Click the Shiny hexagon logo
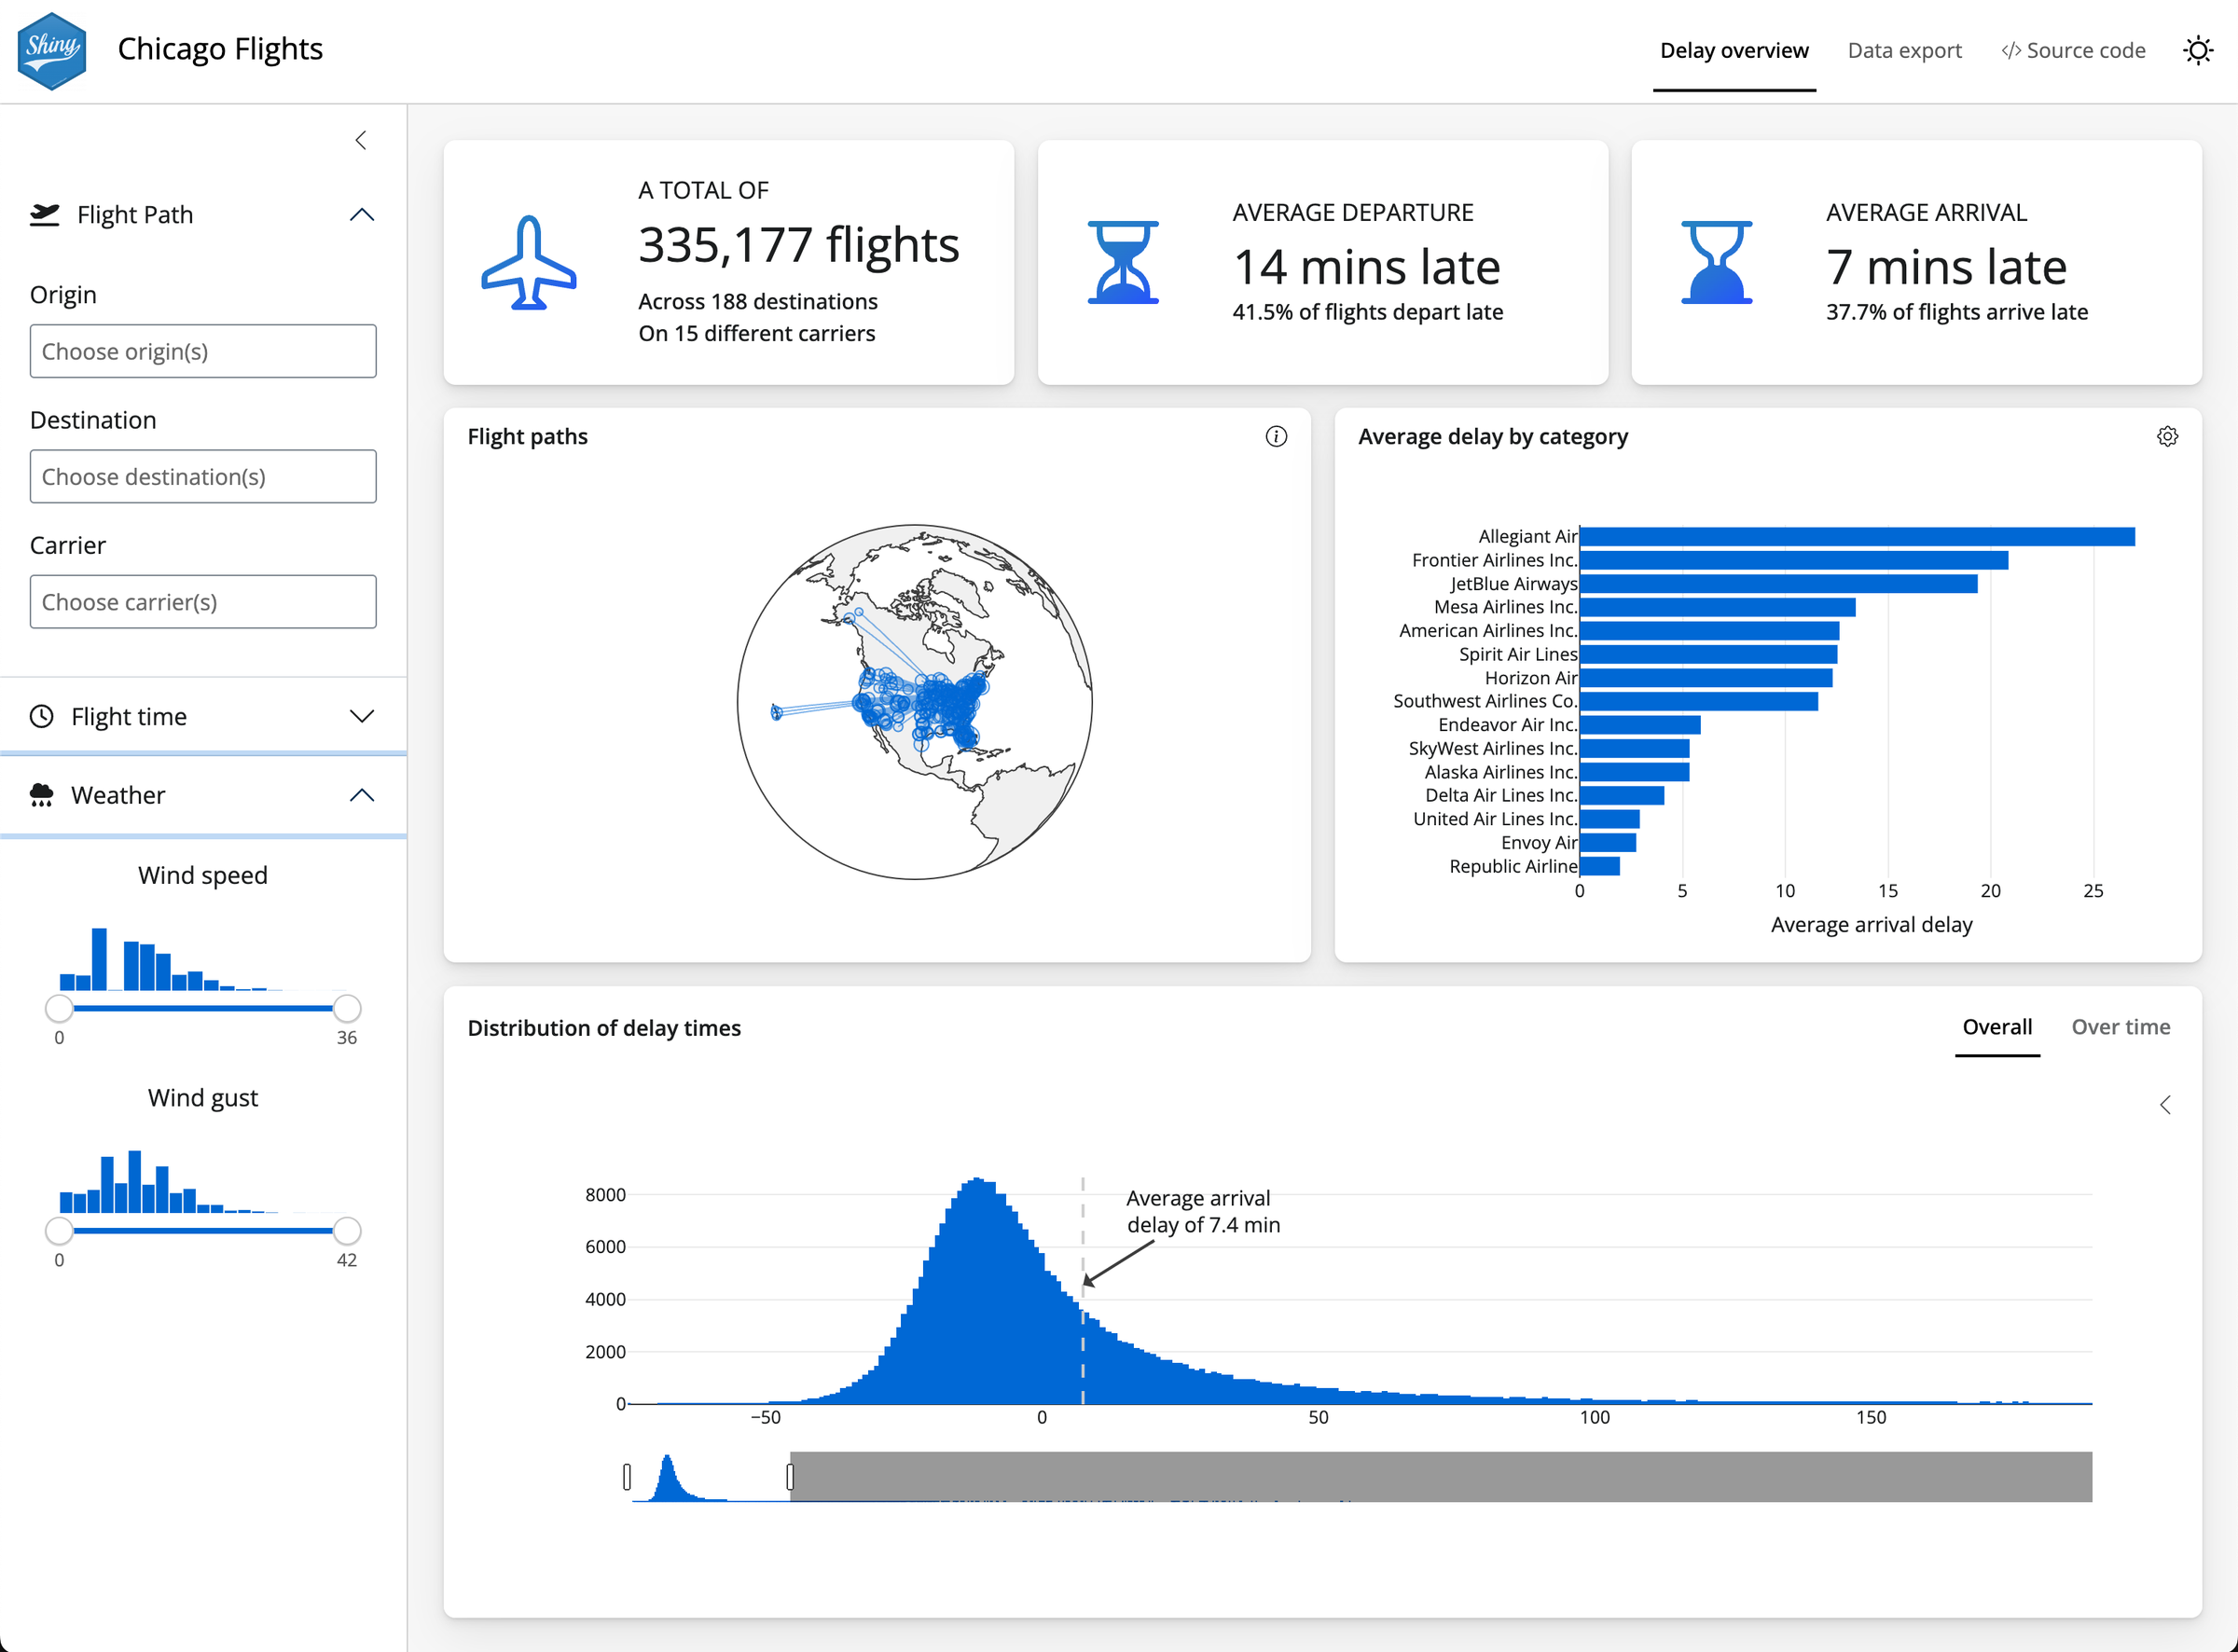This screenshot has height=1652, width=2238. pos(52,48)
